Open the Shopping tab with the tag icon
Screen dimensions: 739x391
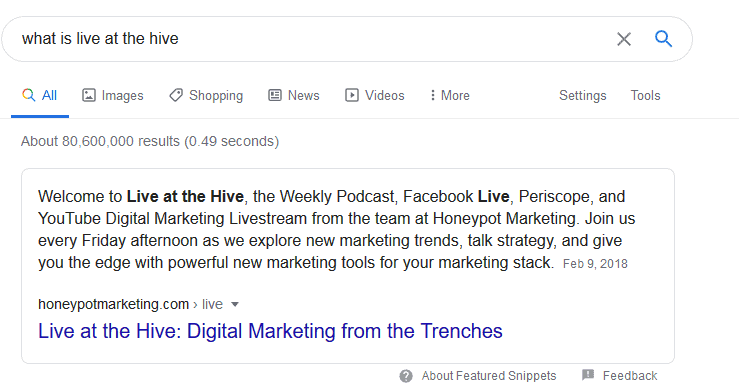tap(206, 96)
